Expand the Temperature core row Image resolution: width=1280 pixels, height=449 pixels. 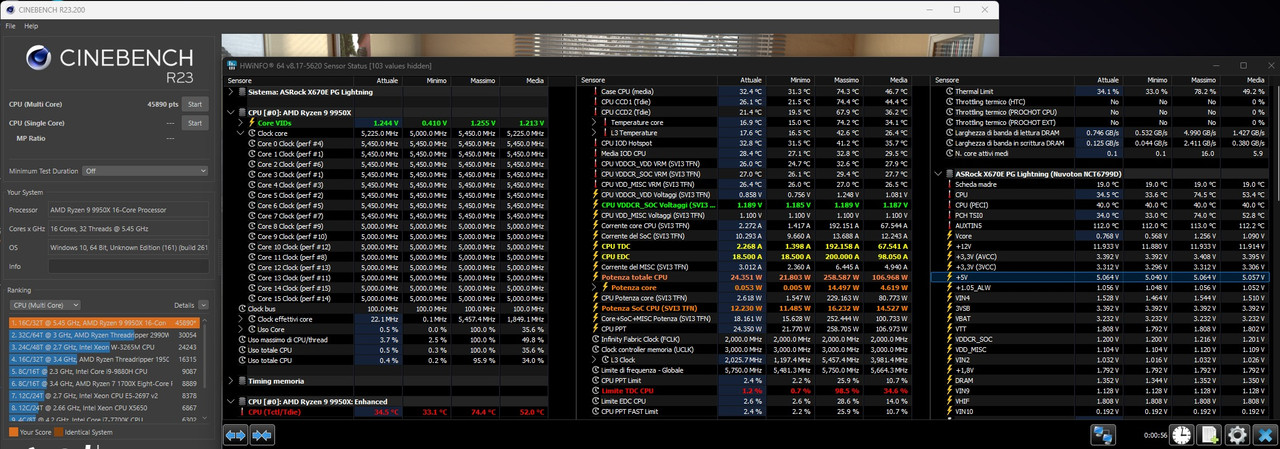(x=594, y=122)
